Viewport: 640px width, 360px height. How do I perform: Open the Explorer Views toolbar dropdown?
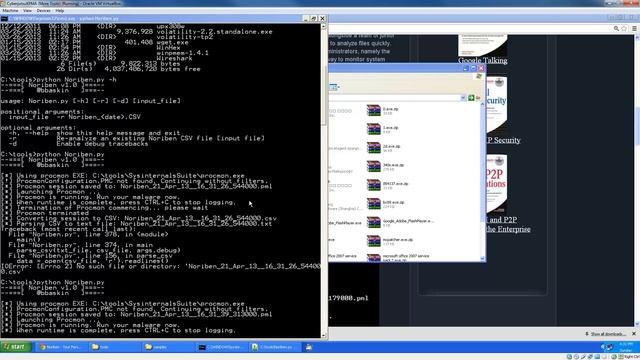tap(334, 87)
